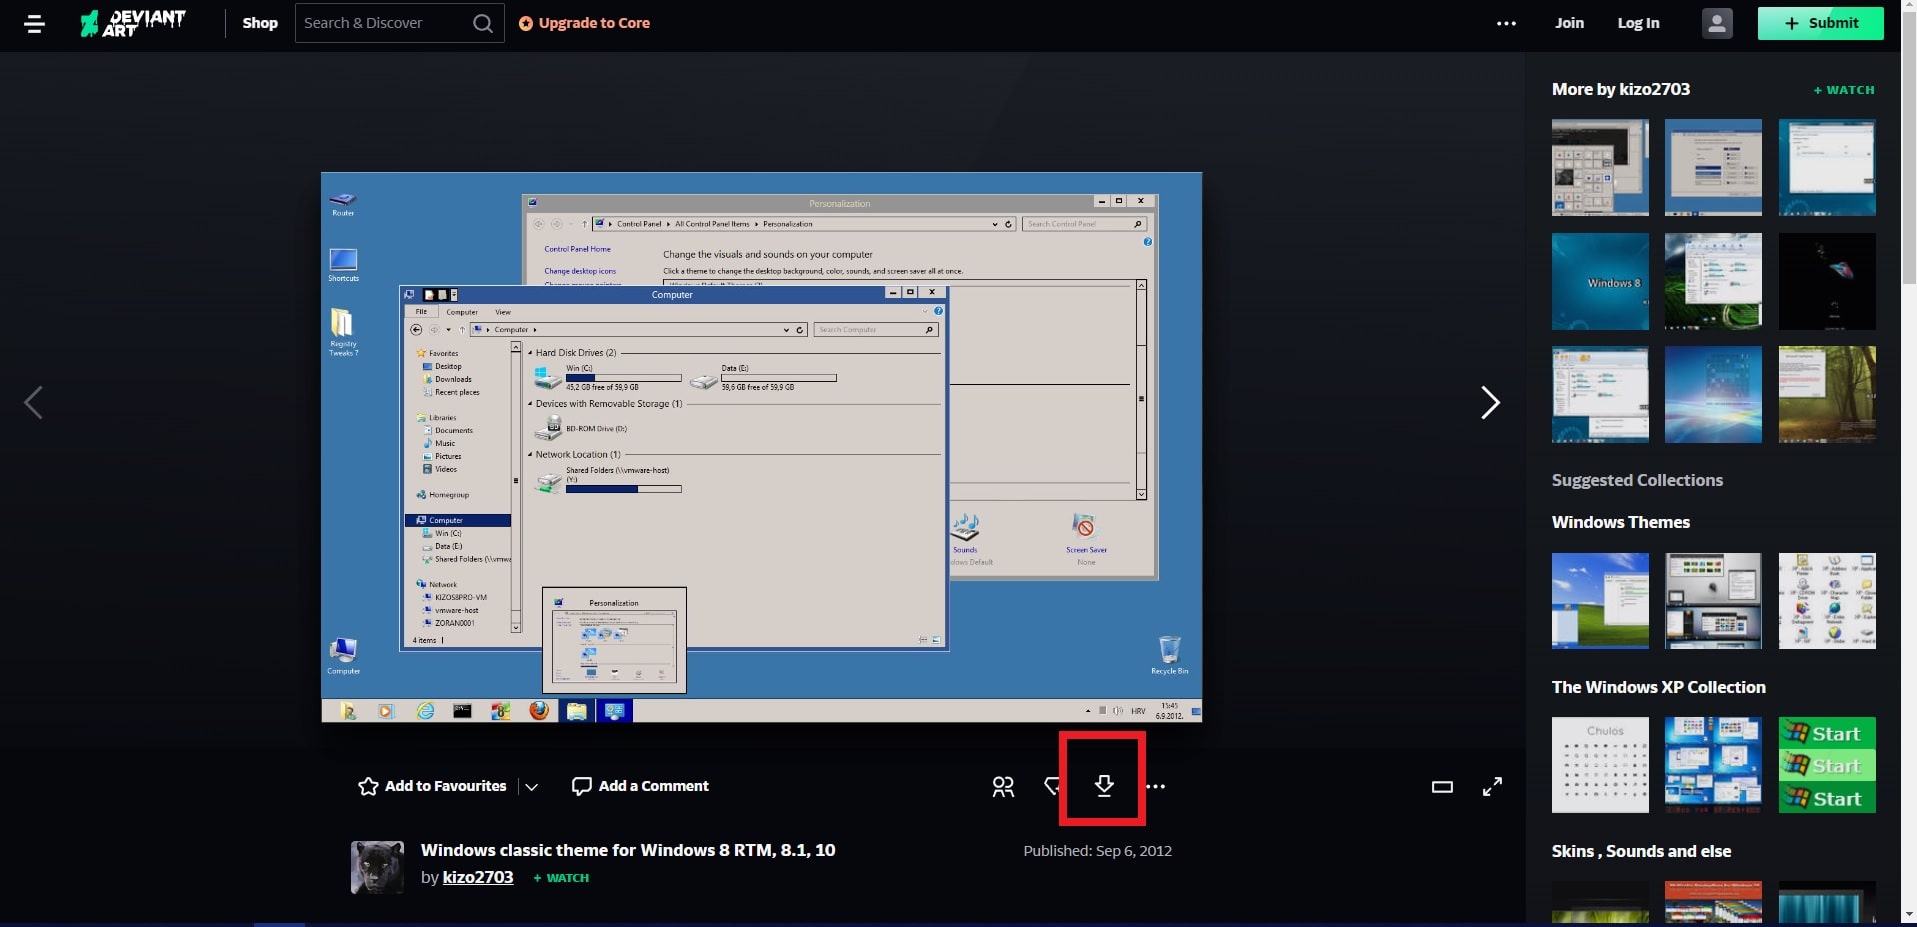Open the Windows Themes collection title
The height and width of the screenshot is (927, 1917).
(x=1621, y=522)
